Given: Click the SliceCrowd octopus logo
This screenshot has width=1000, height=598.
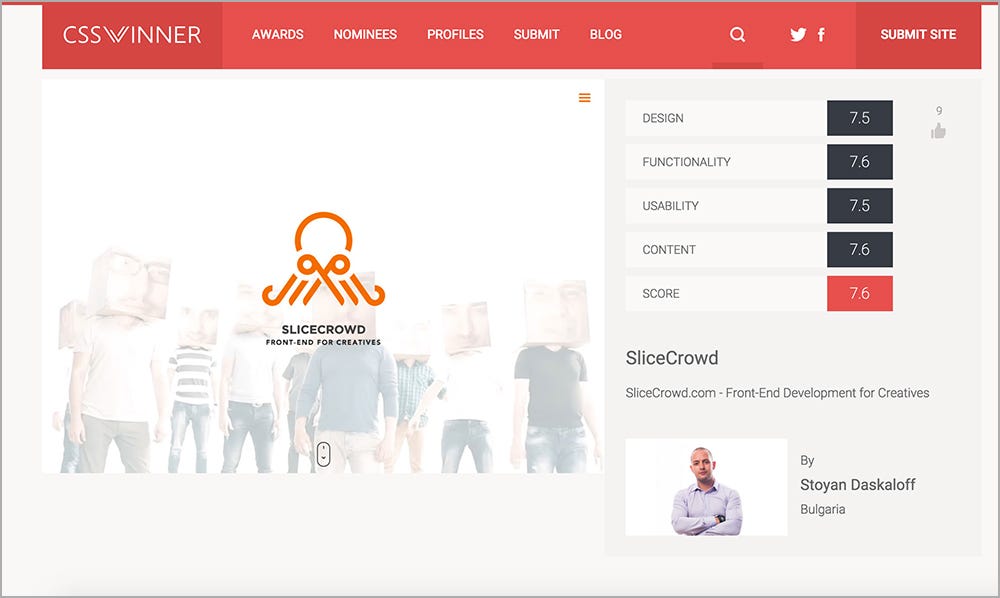Looking at the screenshot, I should tap(323, 259).
